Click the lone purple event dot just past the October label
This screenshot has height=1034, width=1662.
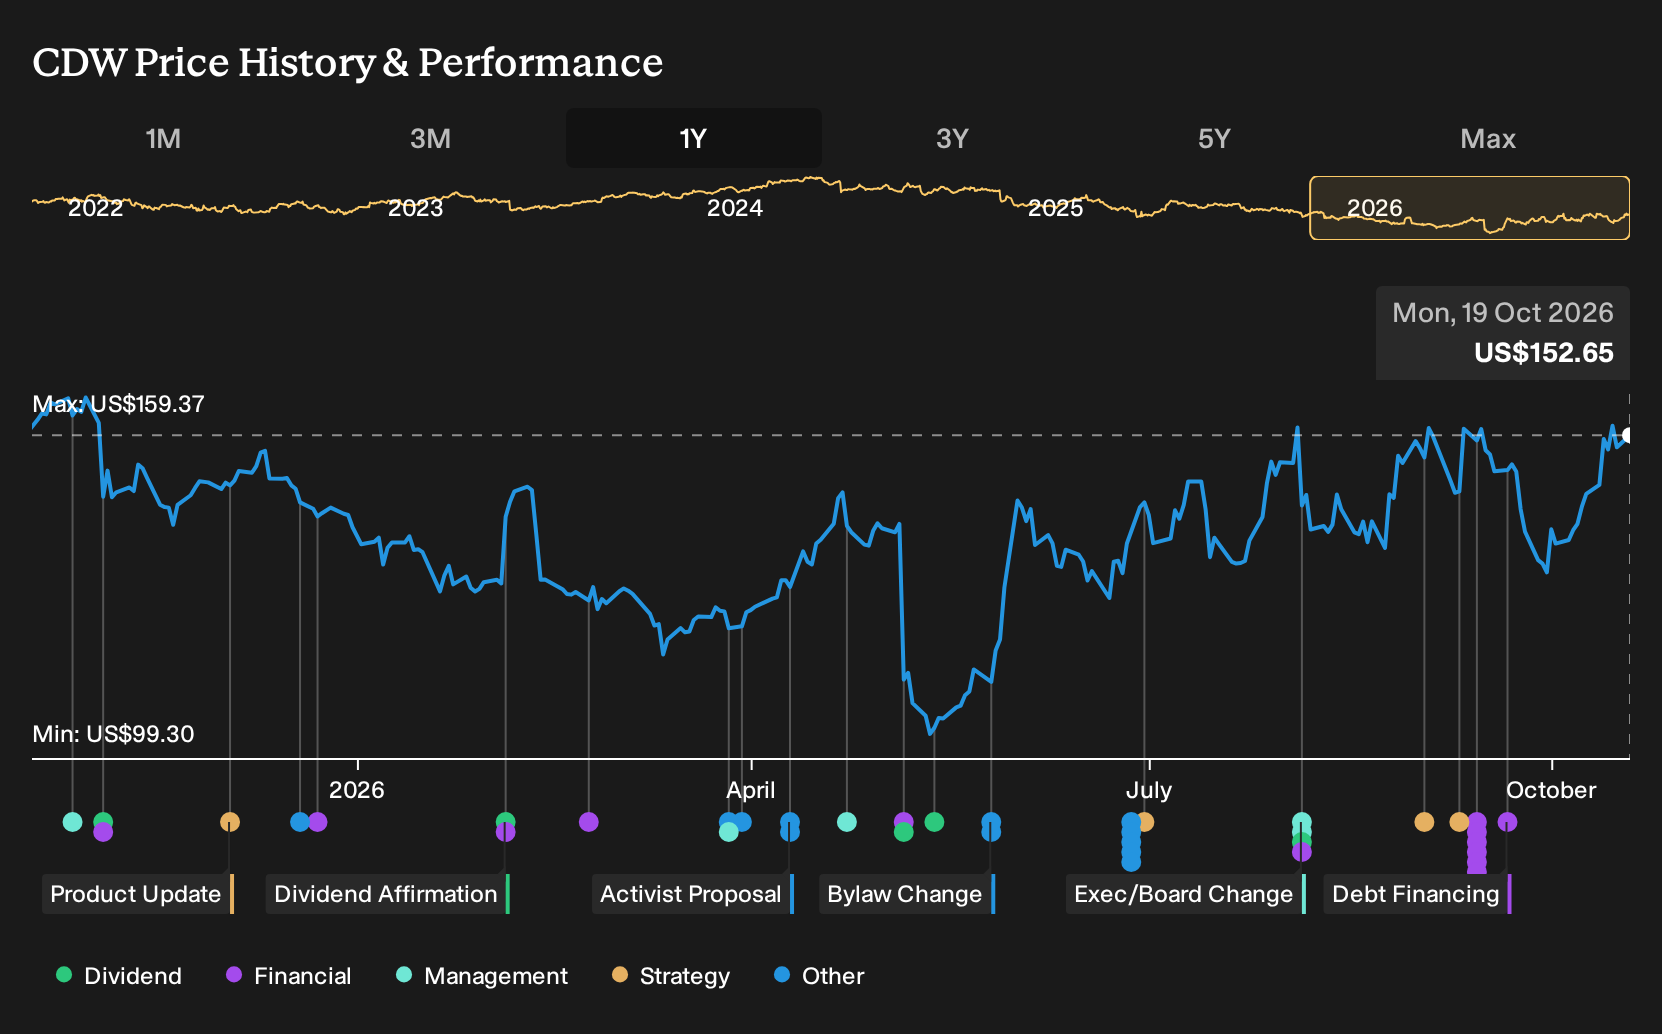coord(1508,822)
